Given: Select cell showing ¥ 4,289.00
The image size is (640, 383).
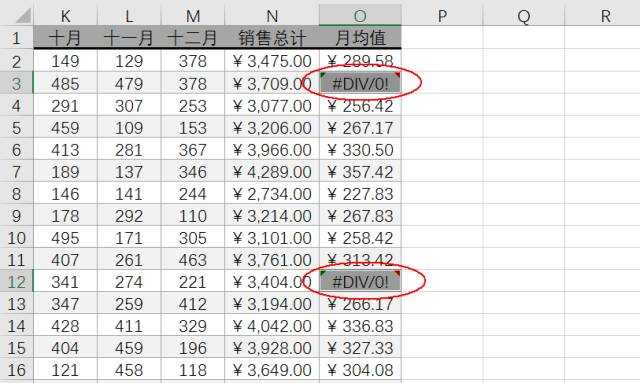Looking at the screenshot, I should [x=272, y=171].
